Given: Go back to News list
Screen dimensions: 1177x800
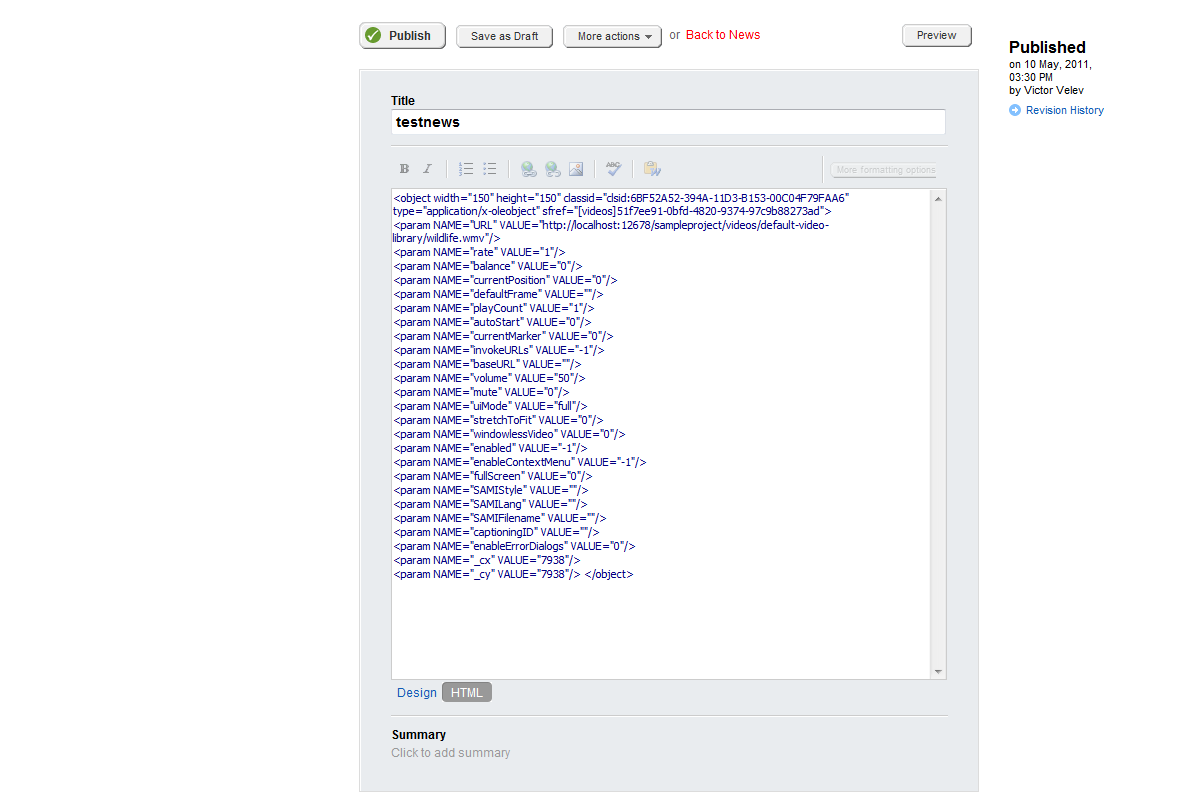Looking at the screenshot, I should point(723,35).
